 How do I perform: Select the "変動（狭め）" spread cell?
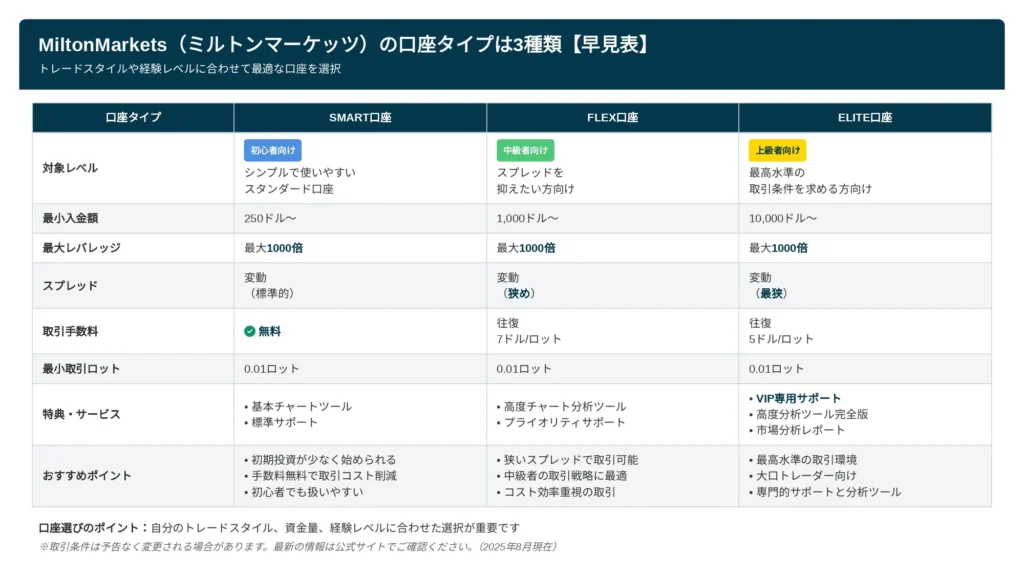[x=613, y=285]
